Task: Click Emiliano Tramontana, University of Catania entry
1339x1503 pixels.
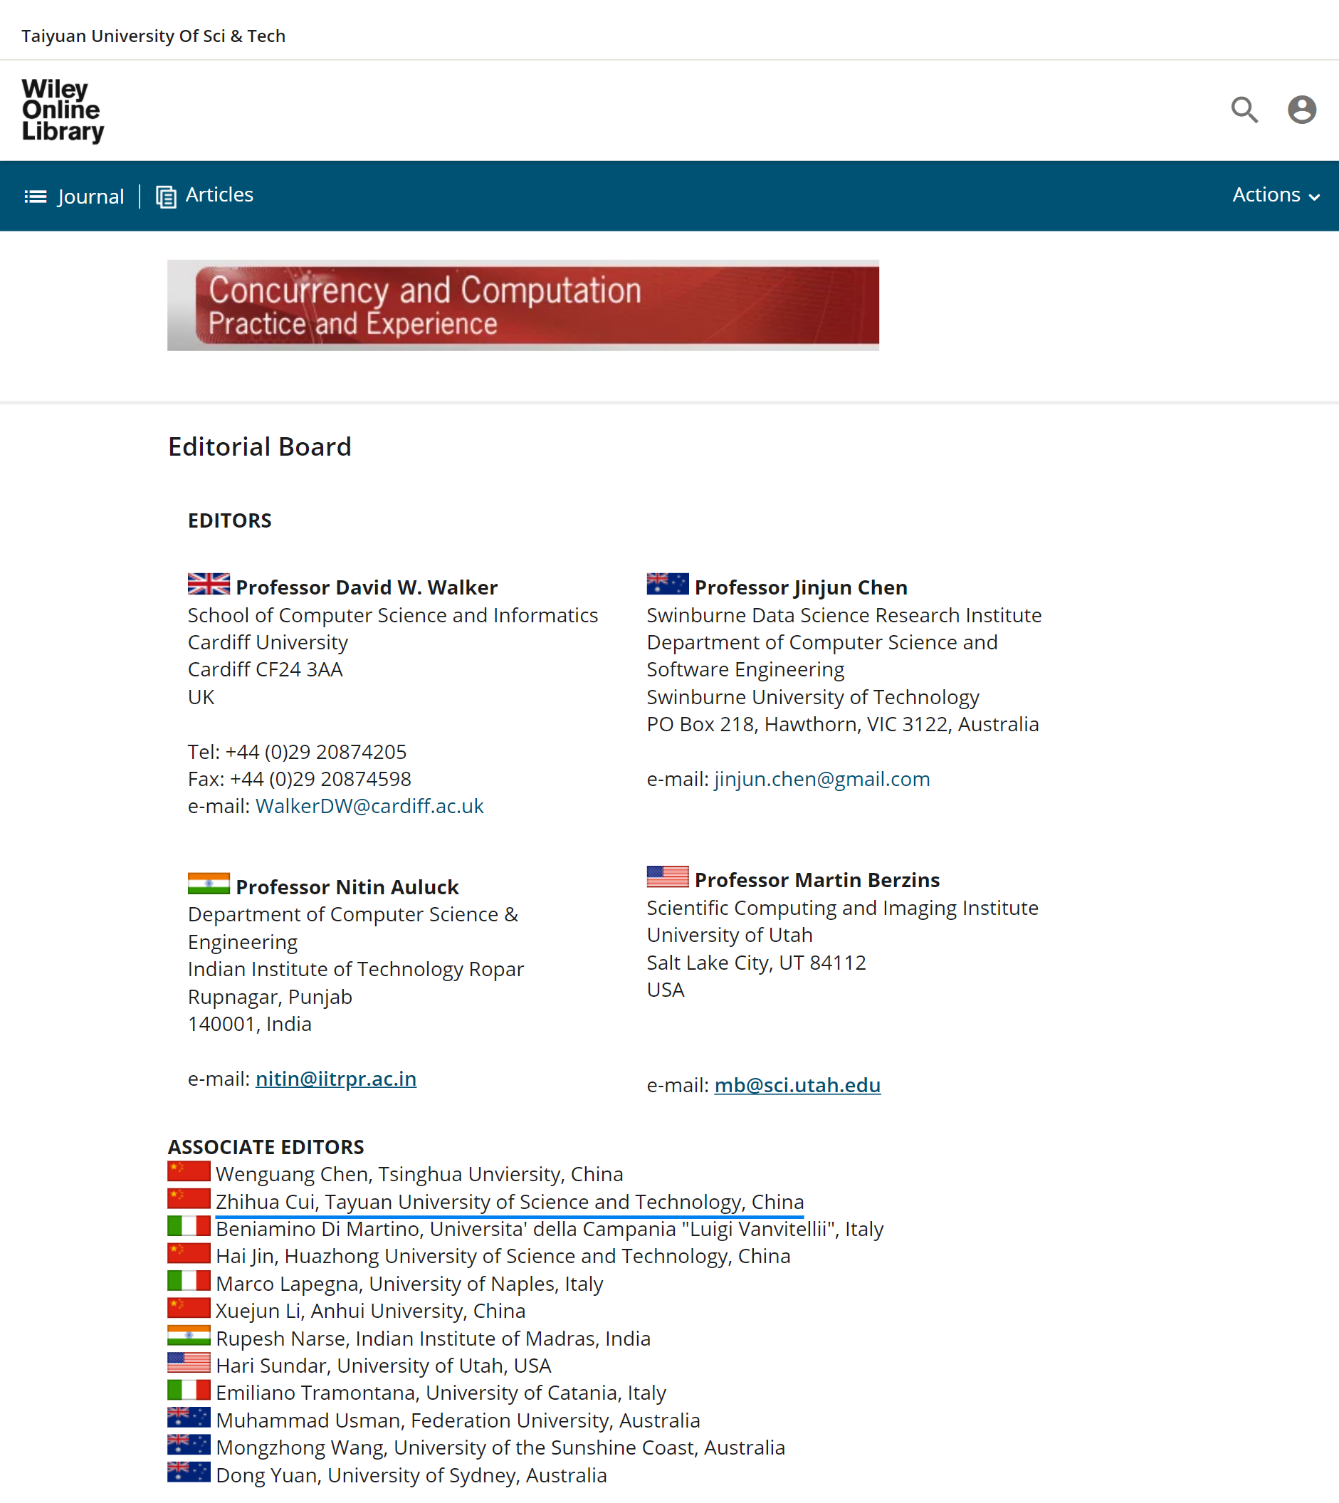Action: pyautogui.click(x=441, y=1393)
